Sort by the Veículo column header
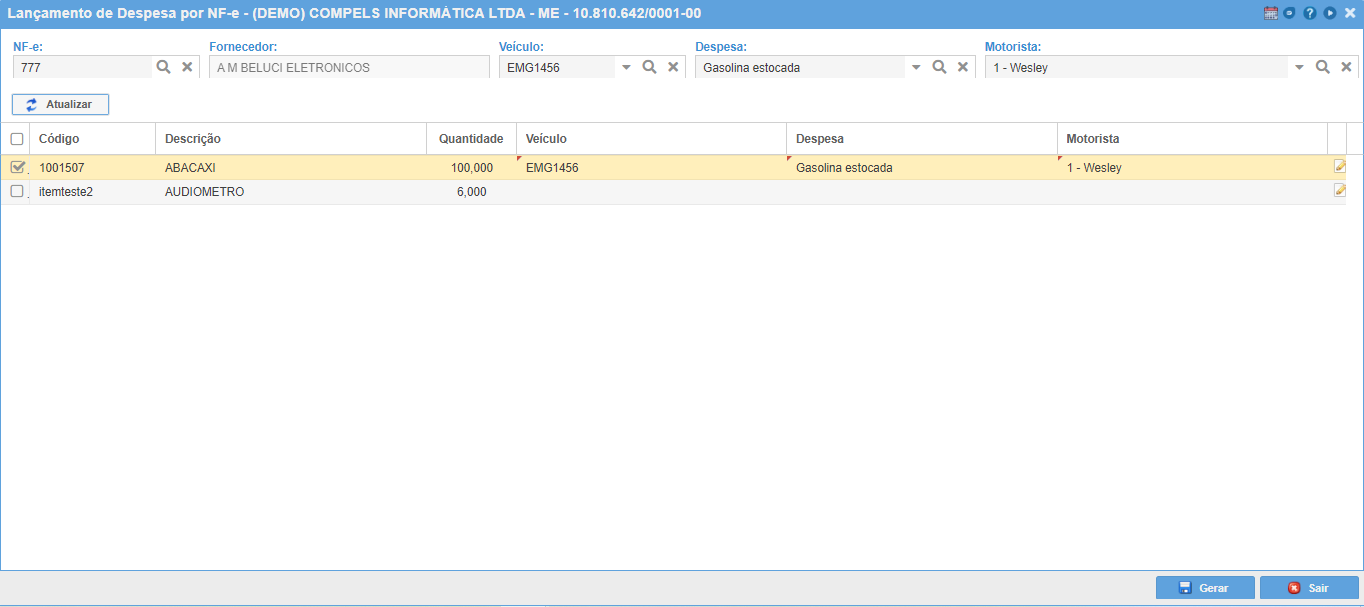Image resolution: width=1364 pixels, height=607 pixels. 652,139
